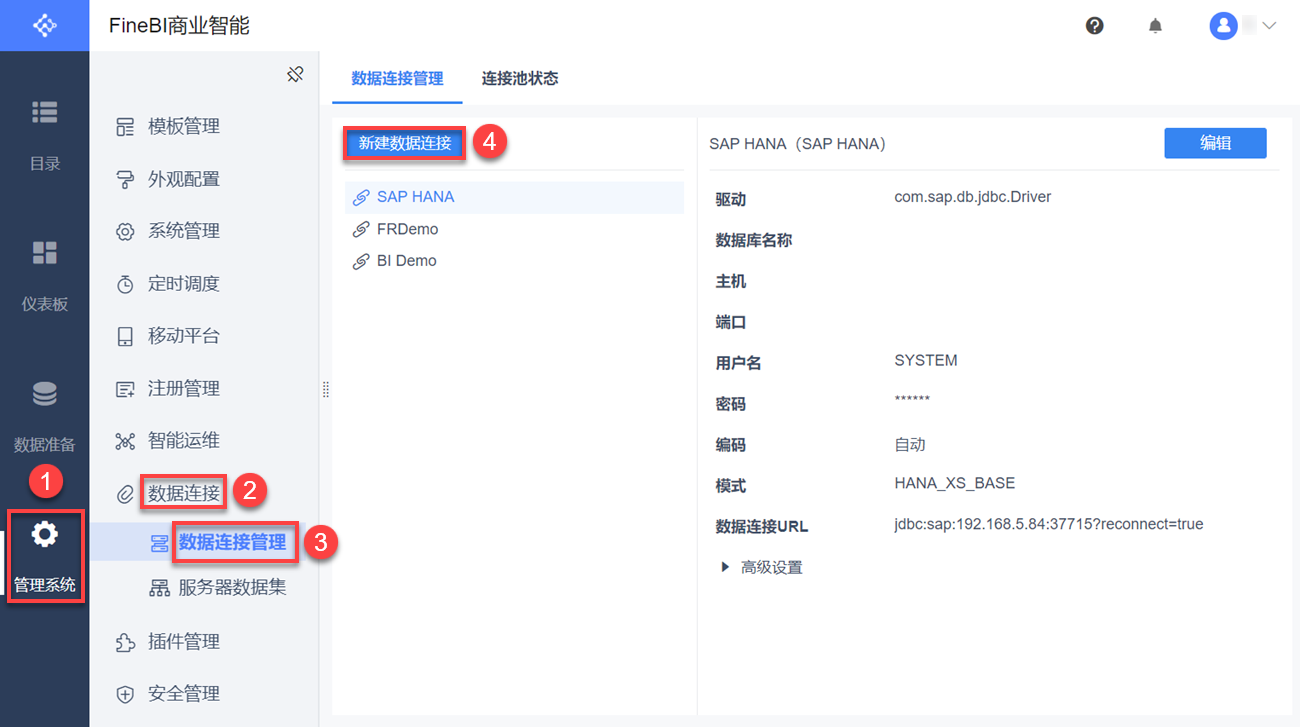Click the 注册管理 icon
This screenshot has width=1300, height=727.
click(x=125, y=389)
